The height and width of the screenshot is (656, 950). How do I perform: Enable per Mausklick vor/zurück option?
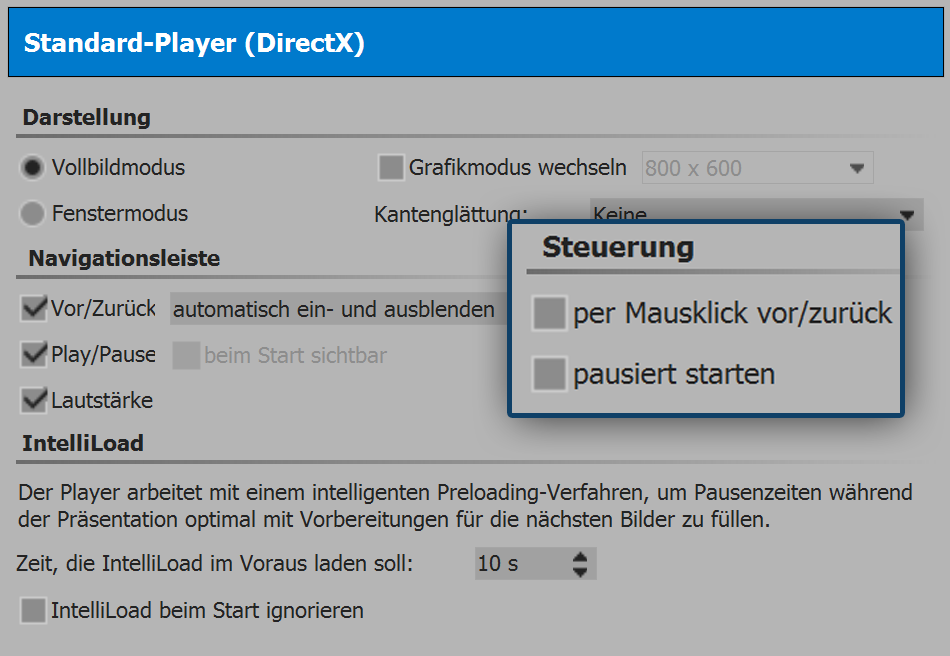coord(548,312)
